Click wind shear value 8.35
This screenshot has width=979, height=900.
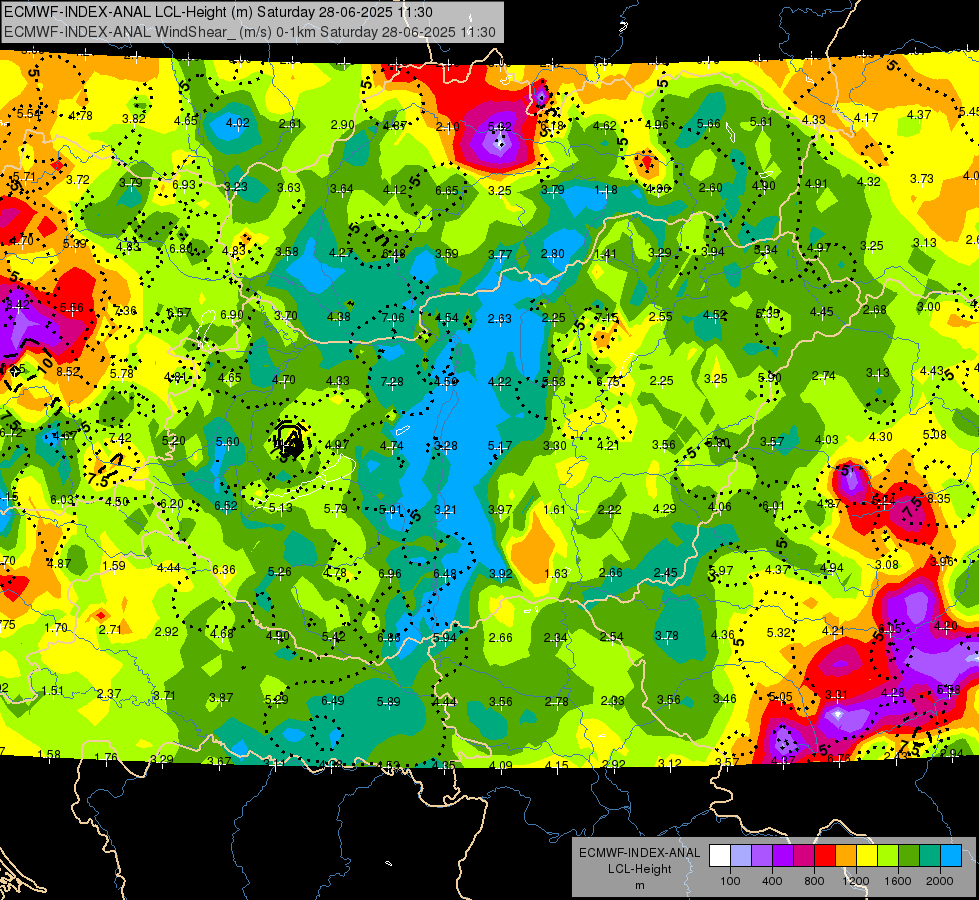(x=939, y=498)
